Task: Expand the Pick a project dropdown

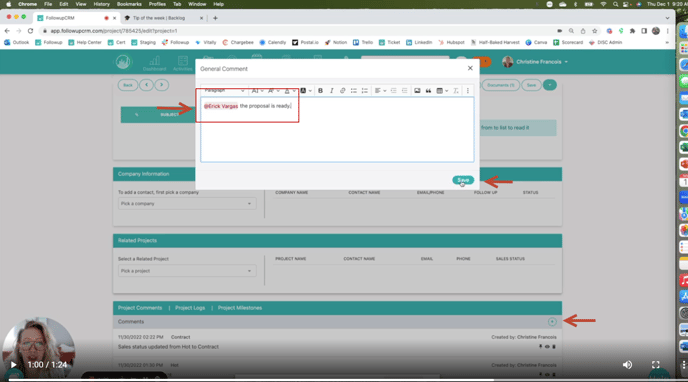Action: (x=187, y=271)
